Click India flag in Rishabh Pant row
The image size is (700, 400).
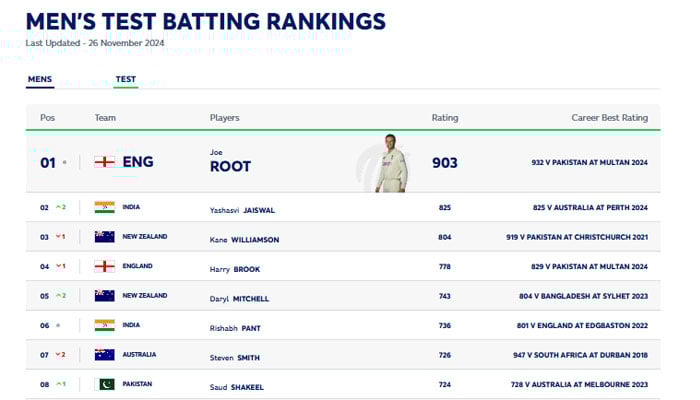tap(104, 325)
